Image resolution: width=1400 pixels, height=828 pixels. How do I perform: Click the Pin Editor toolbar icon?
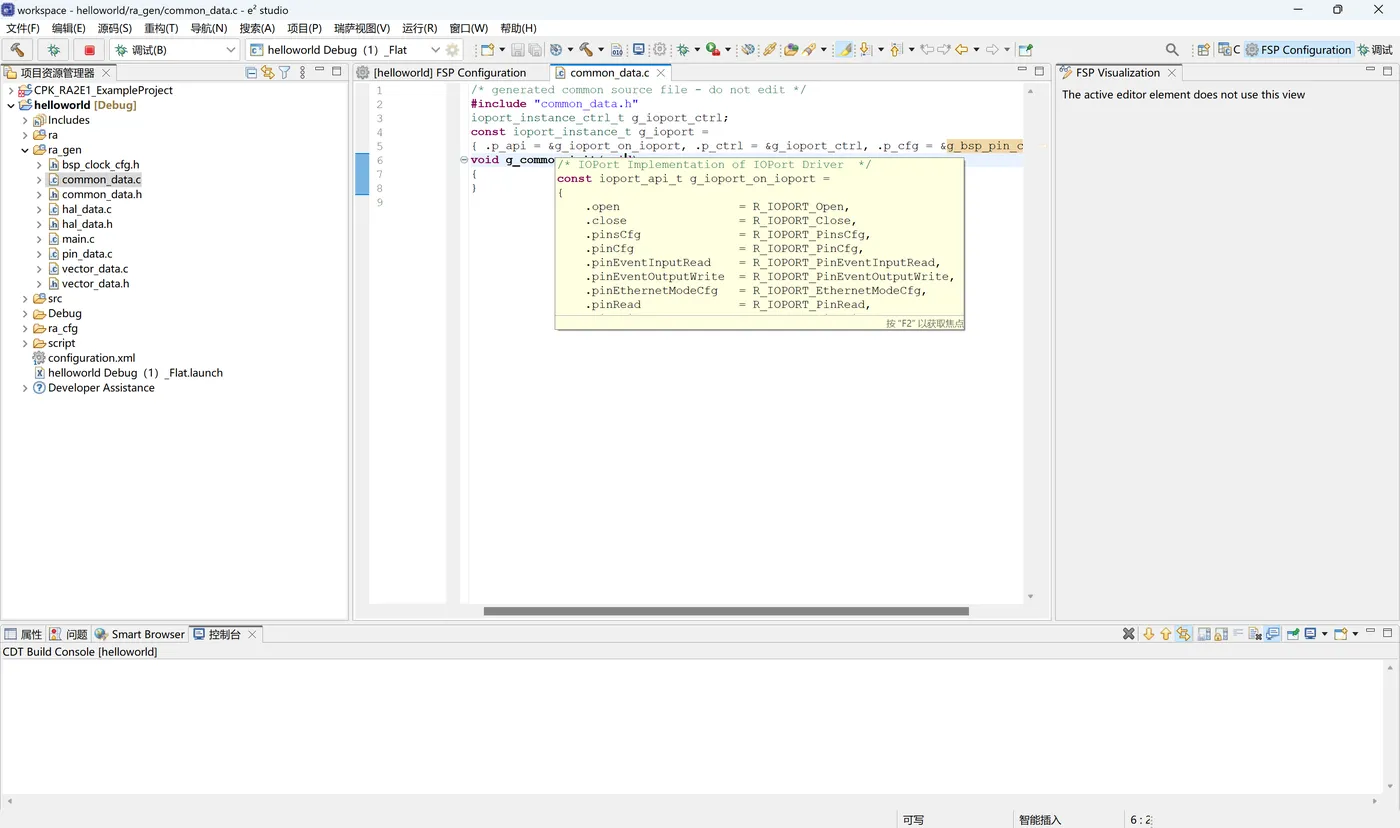point(1025,49)
